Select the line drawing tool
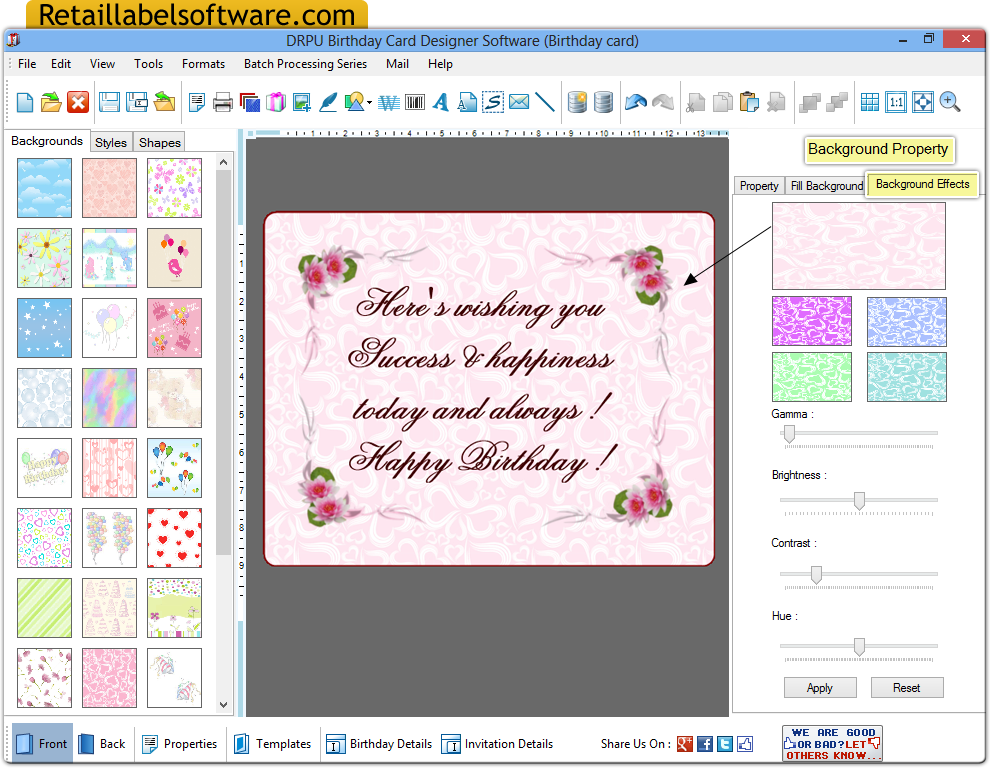This screenshot has width=990, height=768. coord(545,102)
